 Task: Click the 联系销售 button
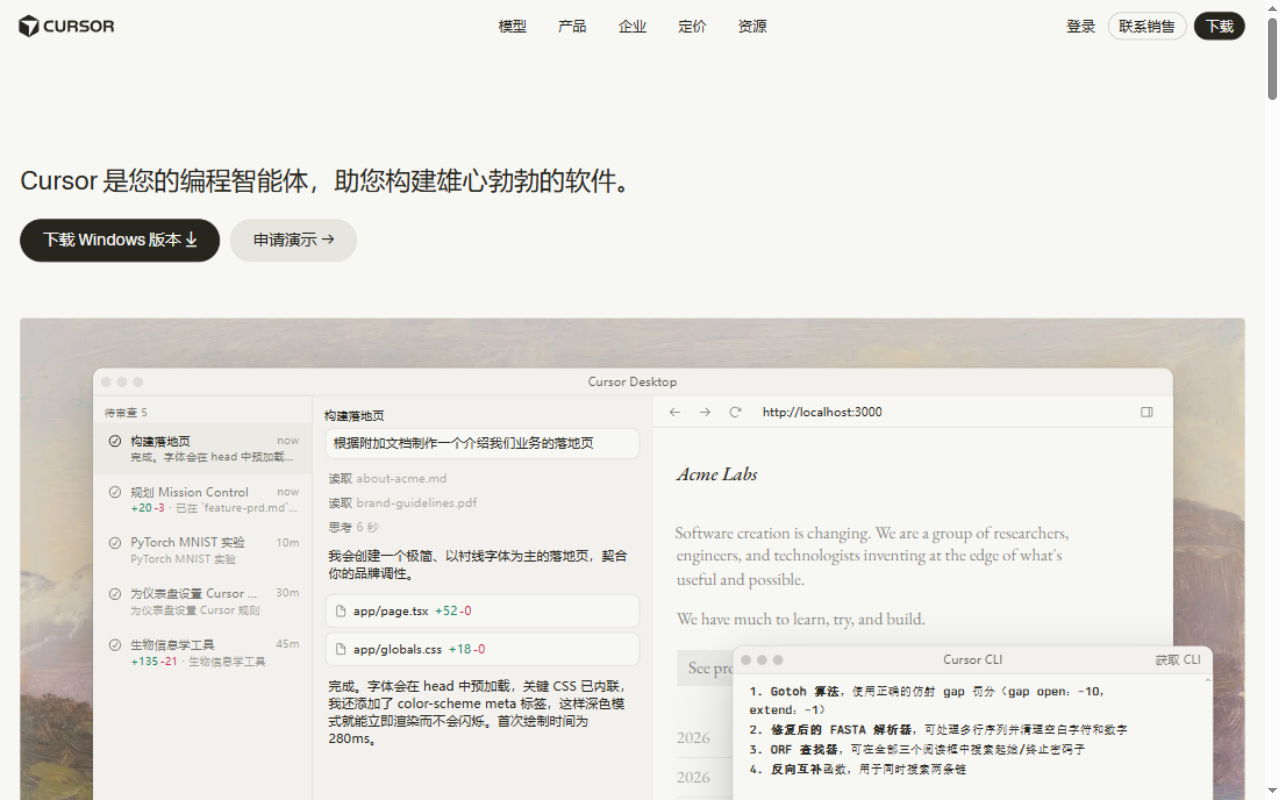click(x=1147, y=26)
